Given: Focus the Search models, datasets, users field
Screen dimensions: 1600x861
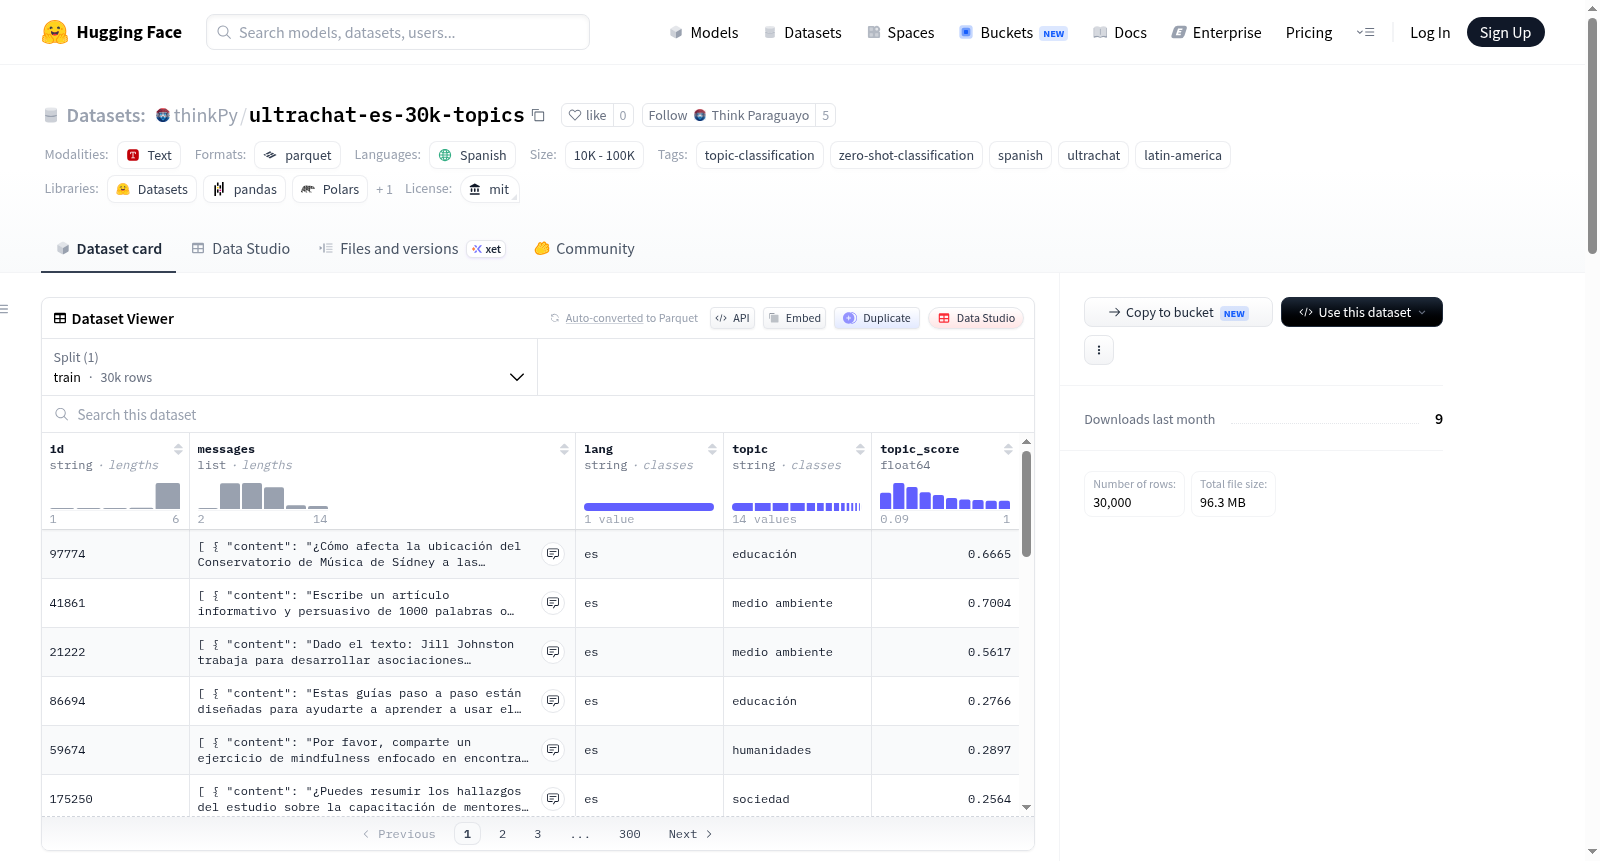Looking at the screenshot, I should point(398,32).
